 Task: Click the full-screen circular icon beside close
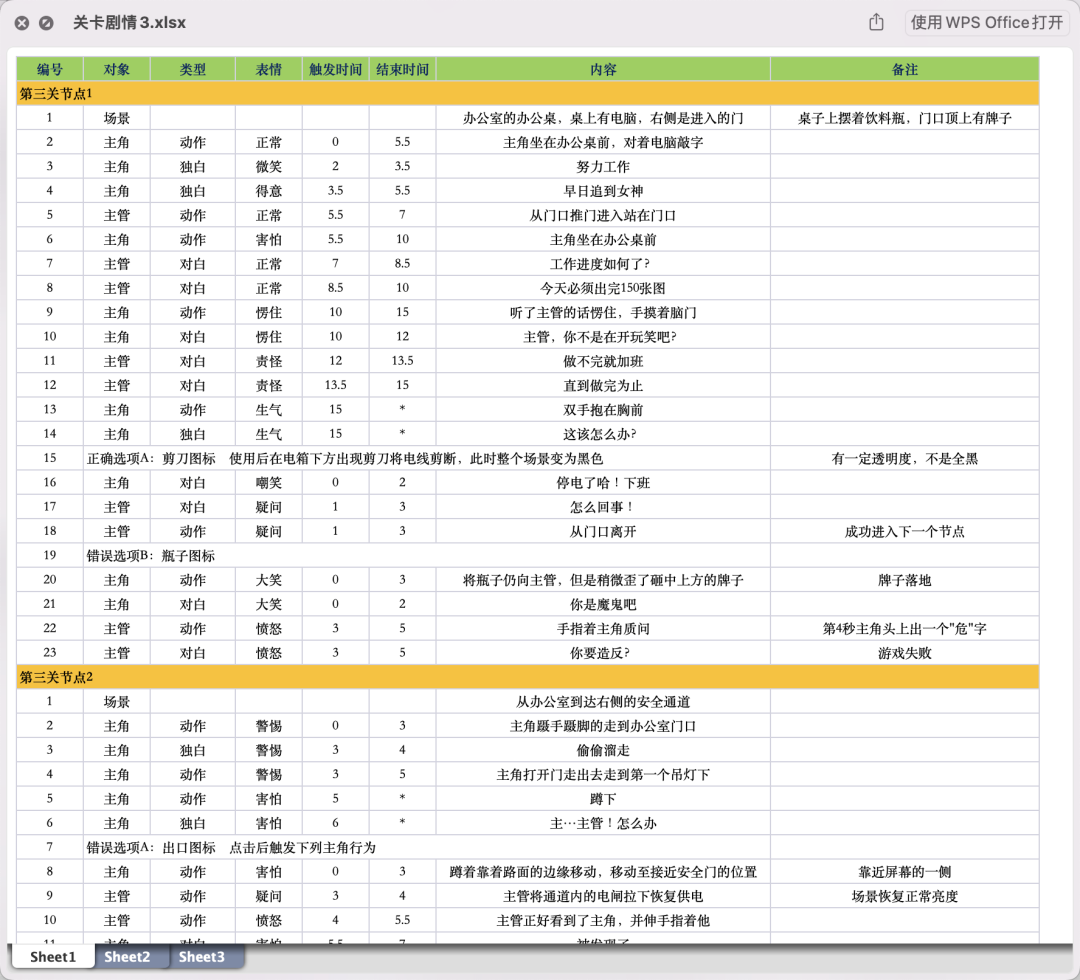click(46, 23)
